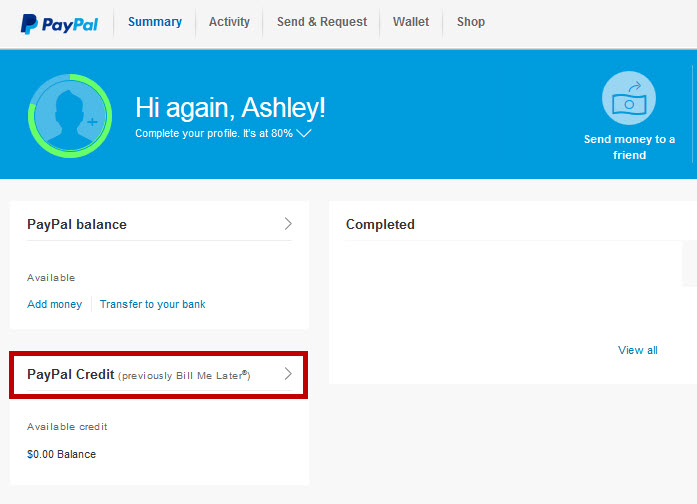Open the profile avatar picture
Viewport: 697px width, 504px height.
(70, 116)
